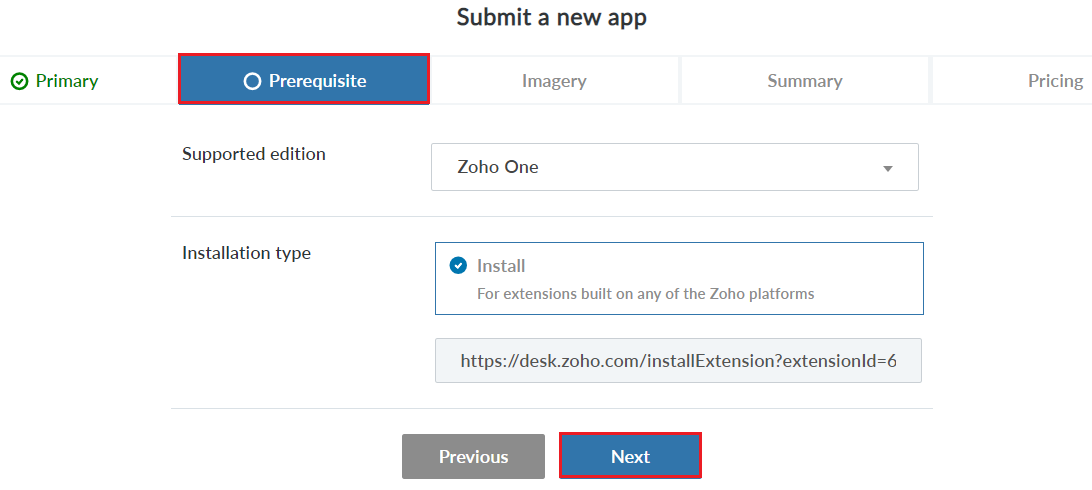Screen dimensions: 1092x490
Task: Switch to the Imagery tab
Action: [554, 81]
